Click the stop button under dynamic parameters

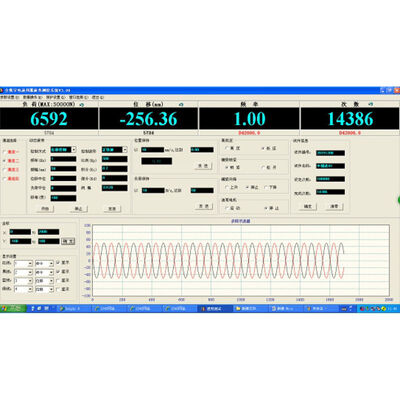pos(79,209)
